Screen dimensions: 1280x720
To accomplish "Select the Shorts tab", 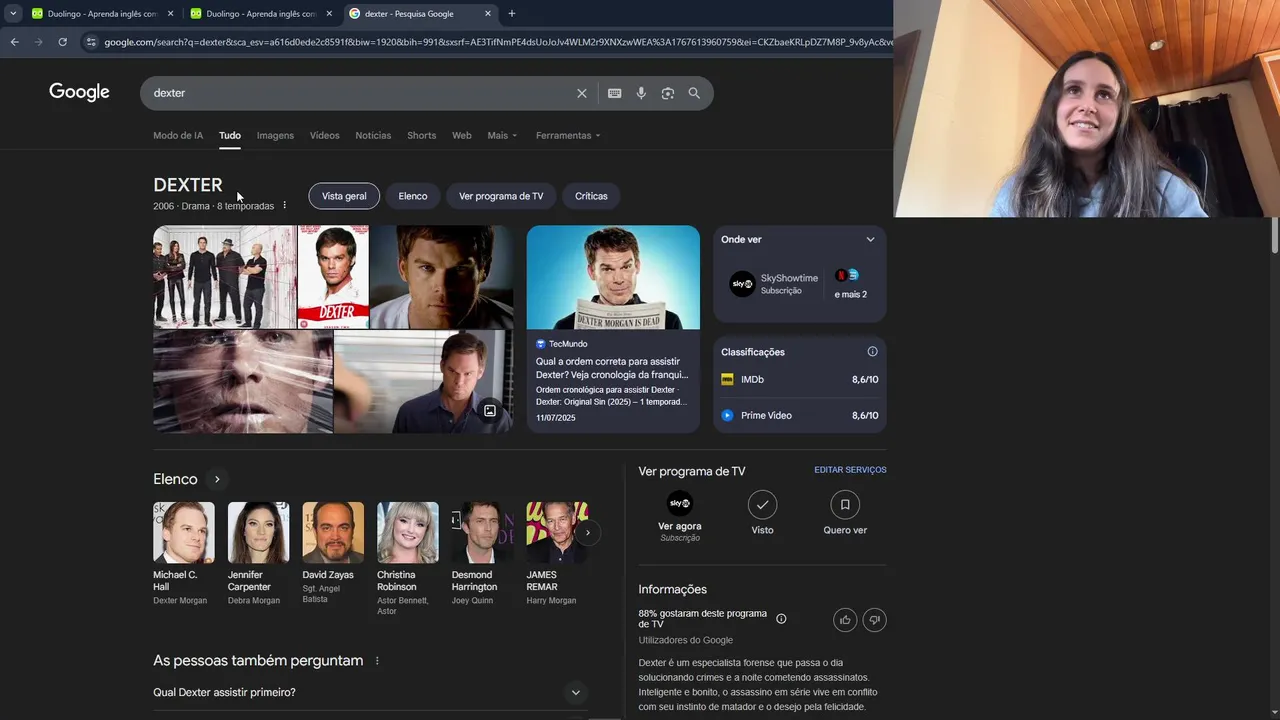I will click(421, 135).
